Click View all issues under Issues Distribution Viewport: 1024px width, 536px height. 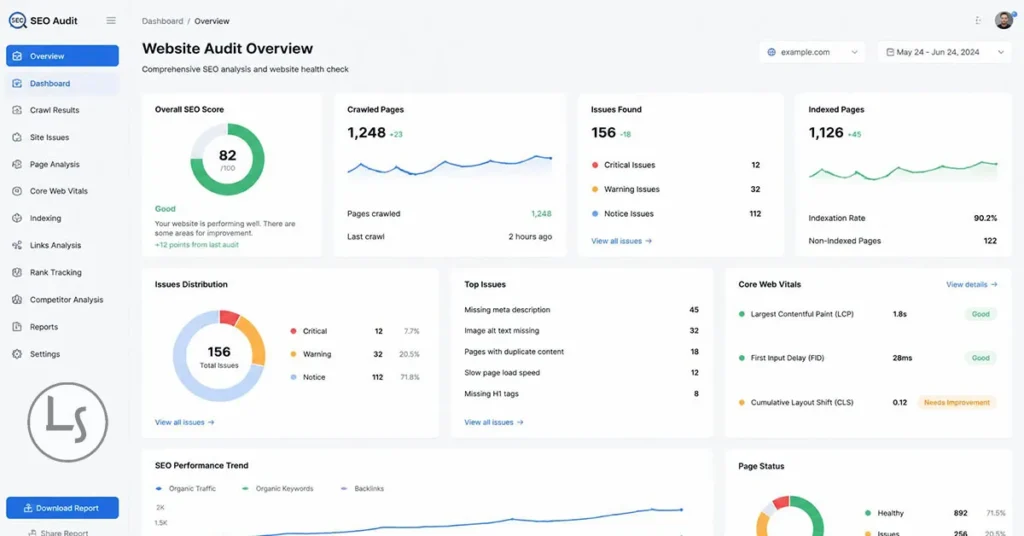click(x=184, y=422)
